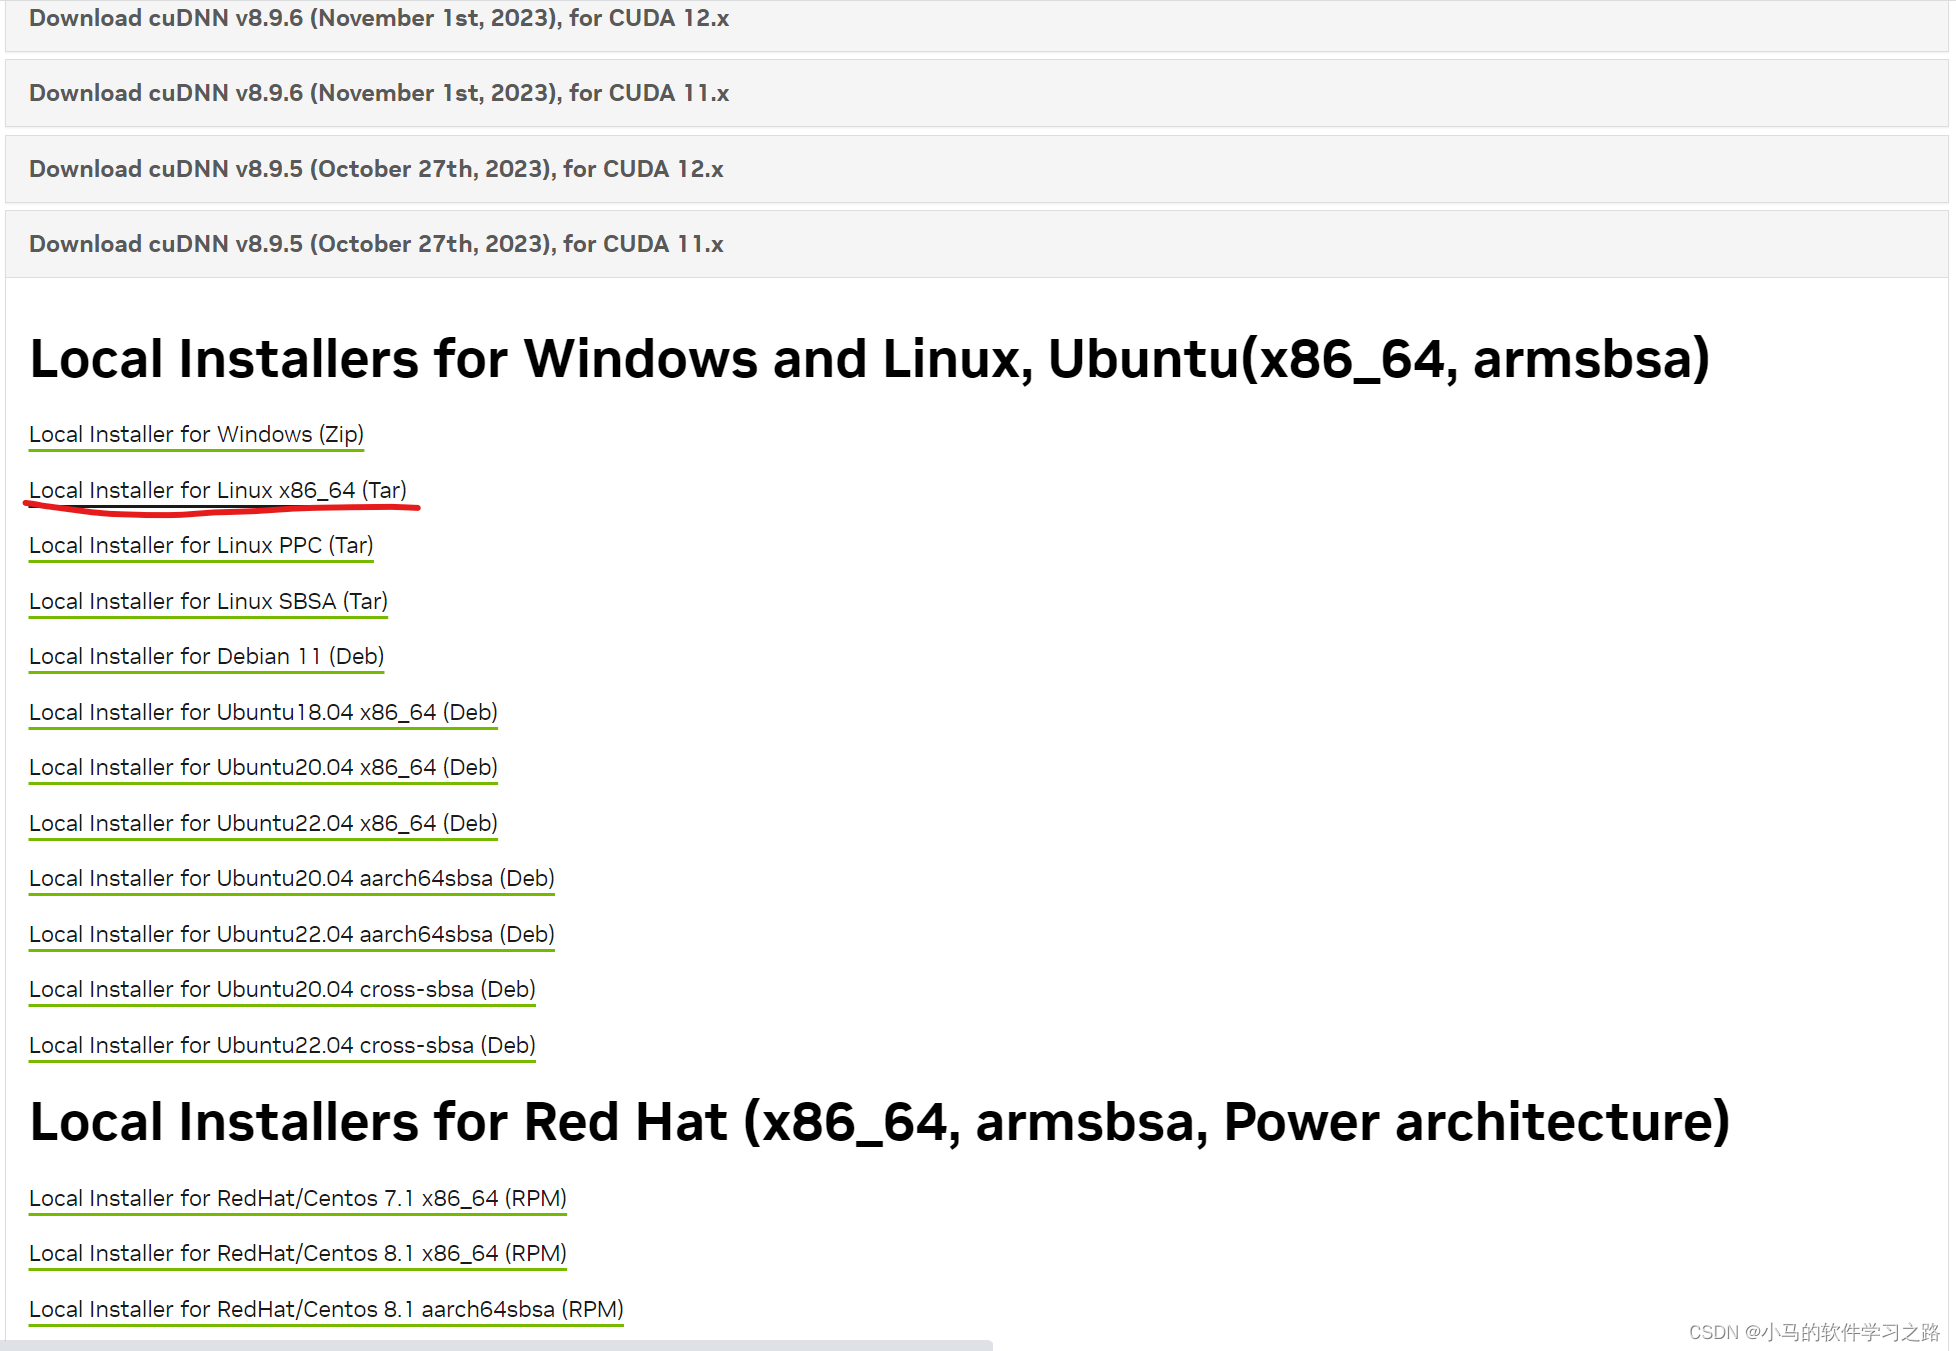Download RedHat/Centos 7.1 x86_64 RPM installer
Screen dimensions: 1956x1351
click(x=297, y=1198)
